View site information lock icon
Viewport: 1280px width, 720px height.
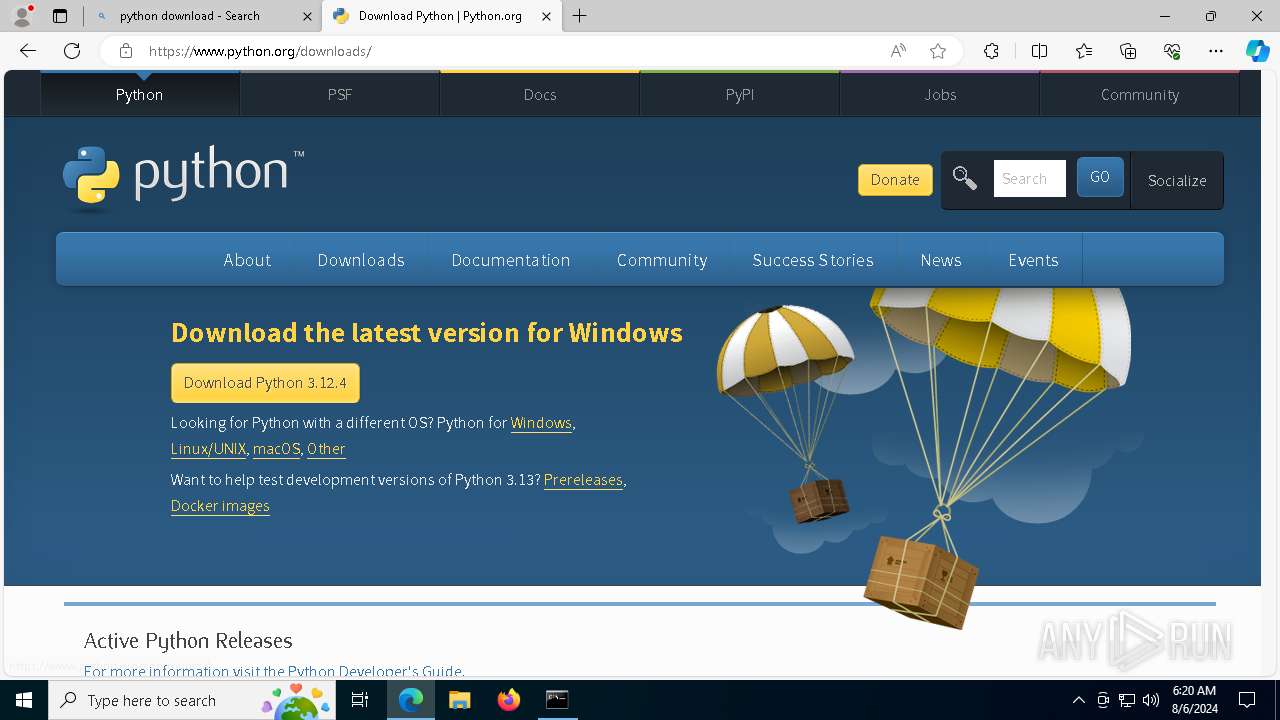(x=125, y=51)
